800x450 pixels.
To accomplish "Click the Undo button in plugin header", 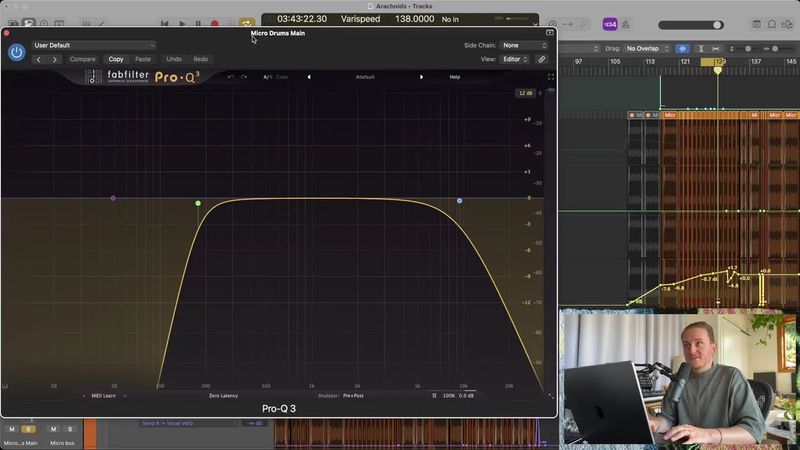I will pyautogui.click(x=174, y=59).
